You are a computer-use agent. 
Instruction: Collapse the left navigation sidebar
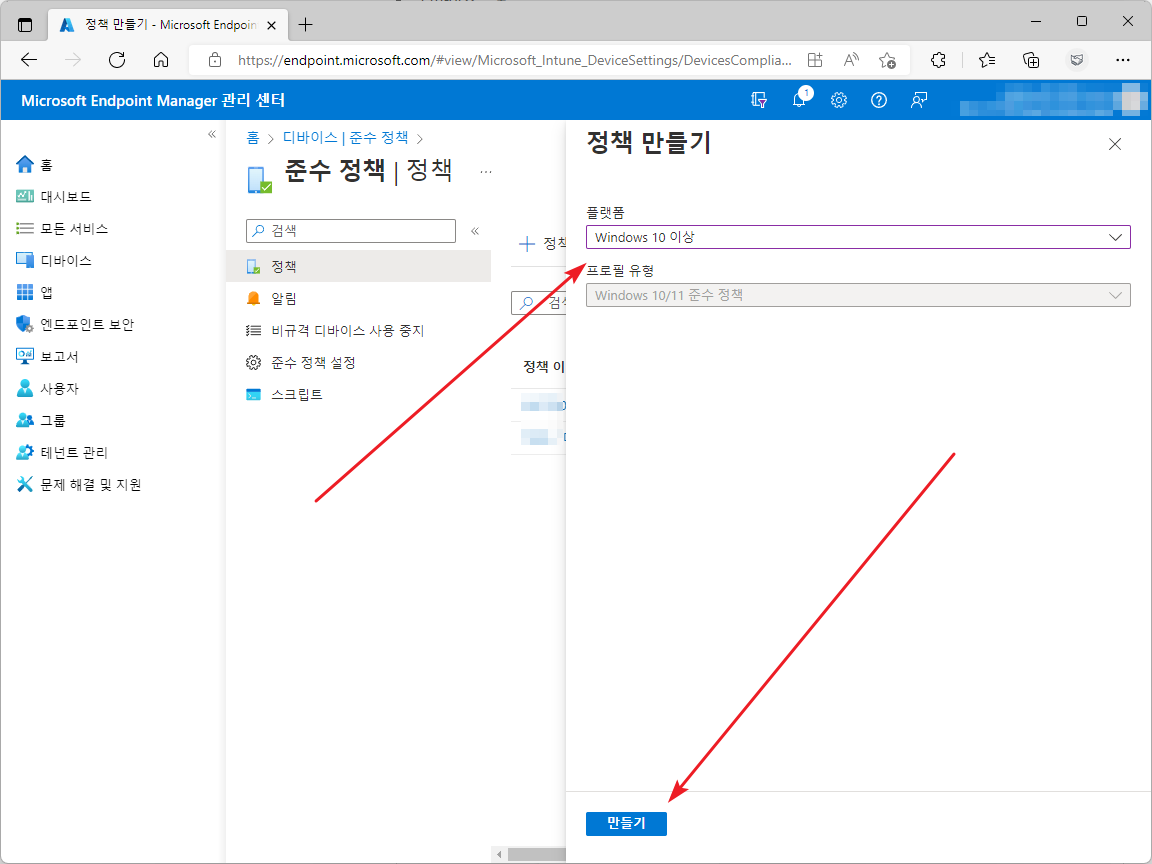point(212,134)
